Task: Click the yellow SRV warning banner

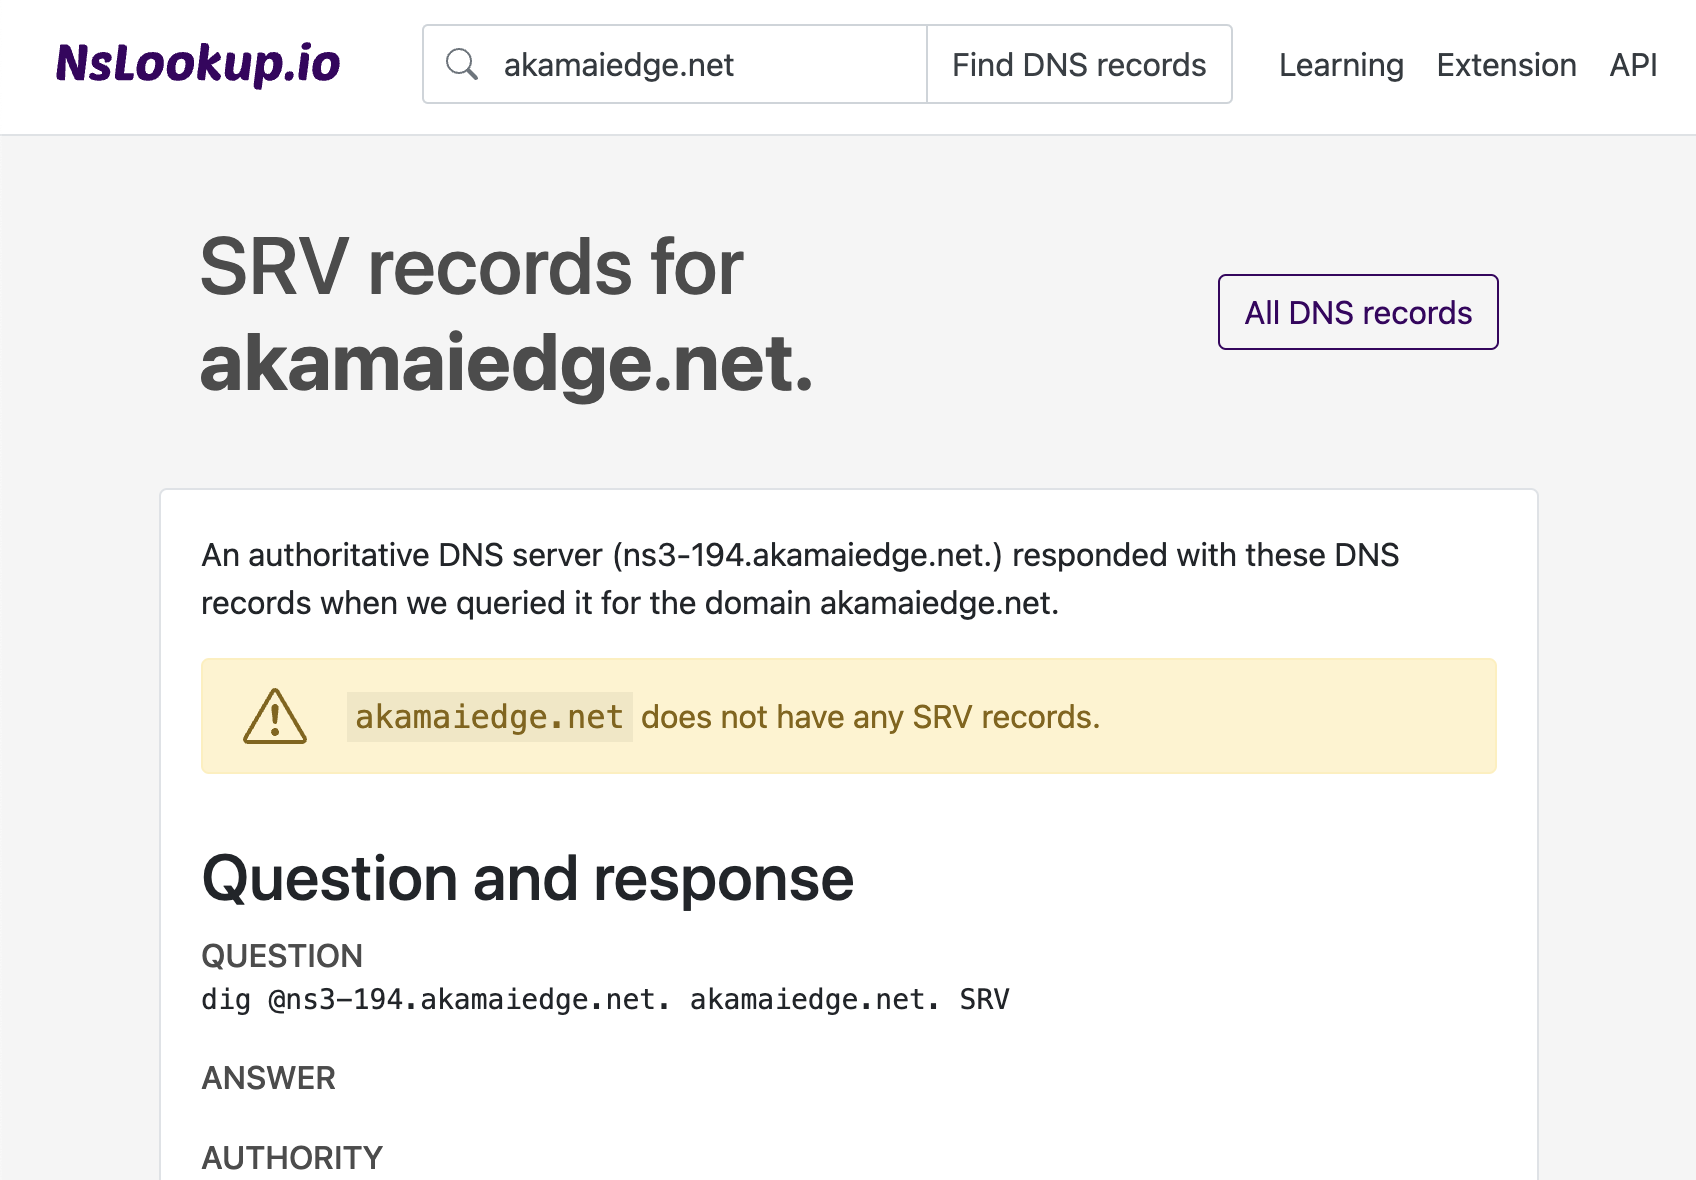Action: click(848, 715)
